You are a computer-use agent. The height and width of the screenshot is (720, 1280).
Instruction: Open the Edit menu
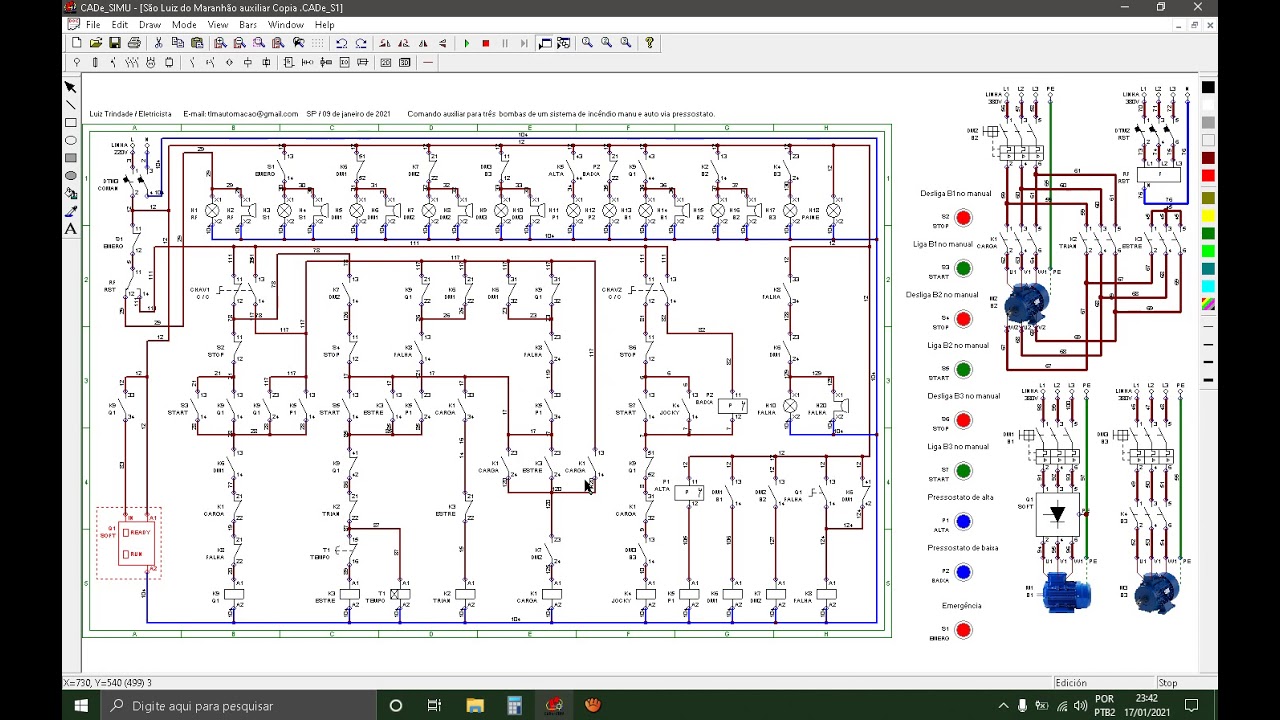120,25
